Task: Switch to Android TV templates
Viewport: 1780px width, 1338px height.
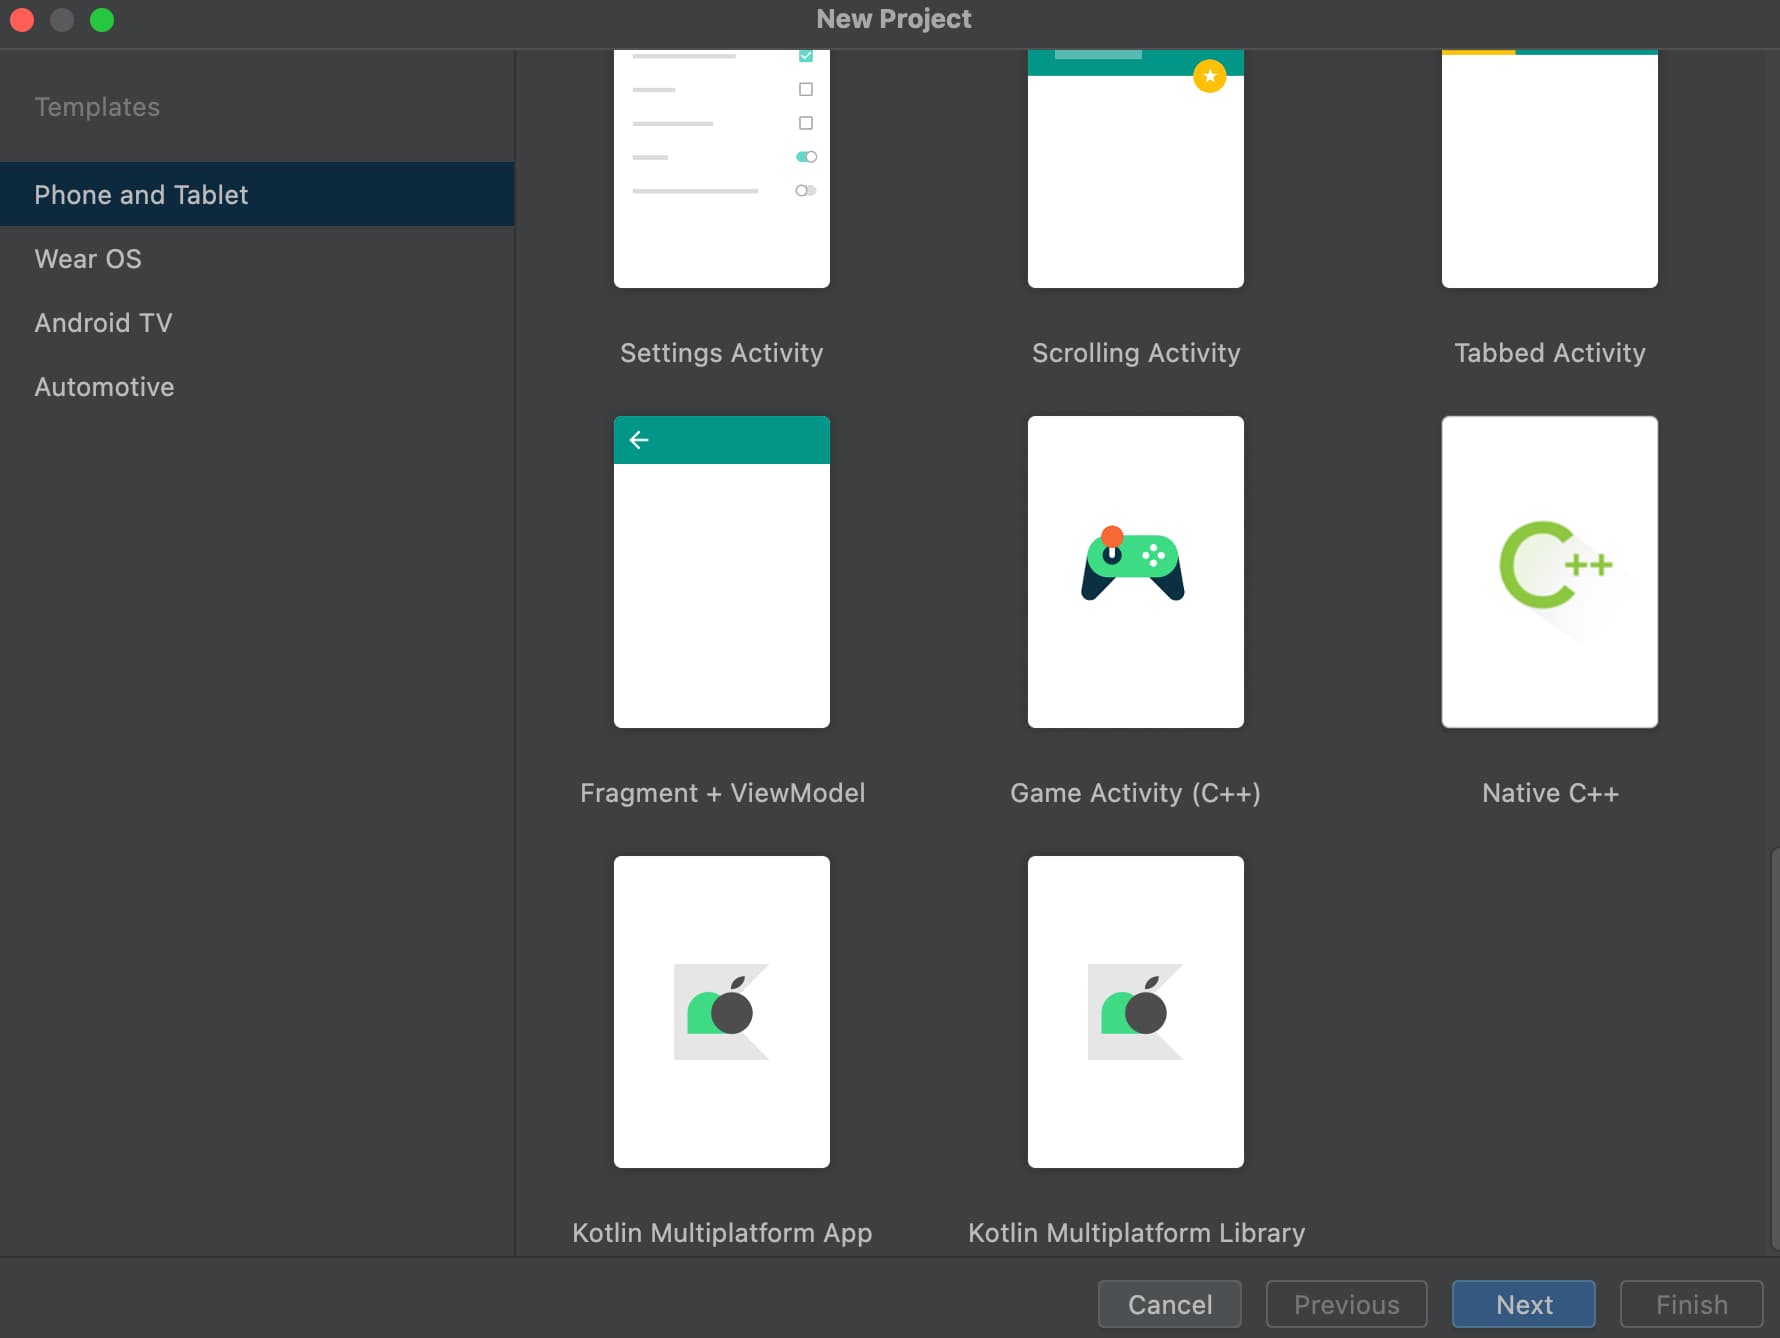Action: 257,322
